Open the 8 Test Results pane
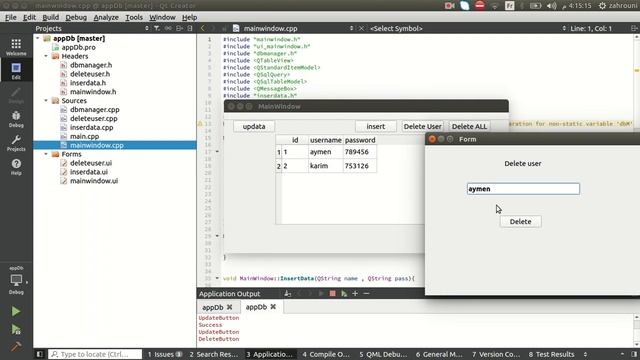The width and height of the screenshot is (640, 360). click(551, 354)
